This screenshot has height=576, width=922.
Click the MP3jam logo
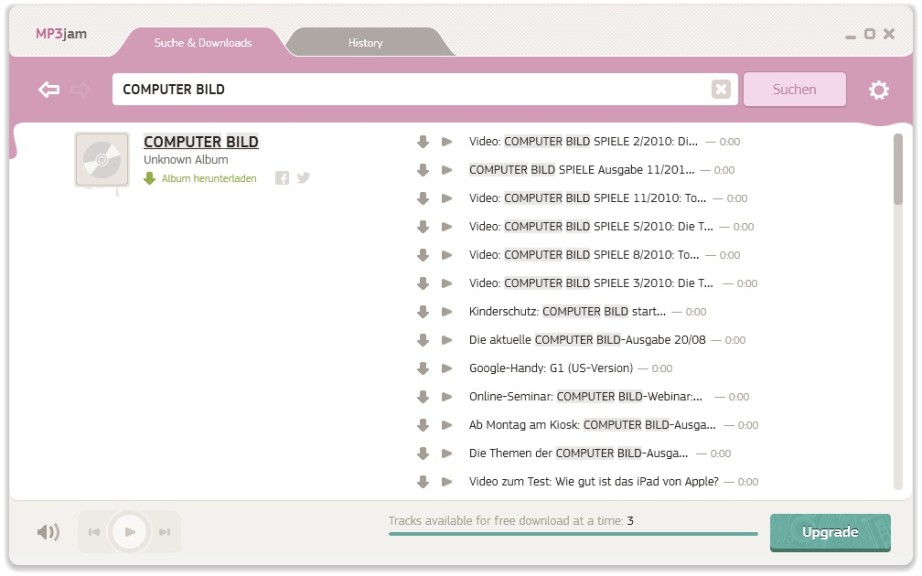click(61, 34)
